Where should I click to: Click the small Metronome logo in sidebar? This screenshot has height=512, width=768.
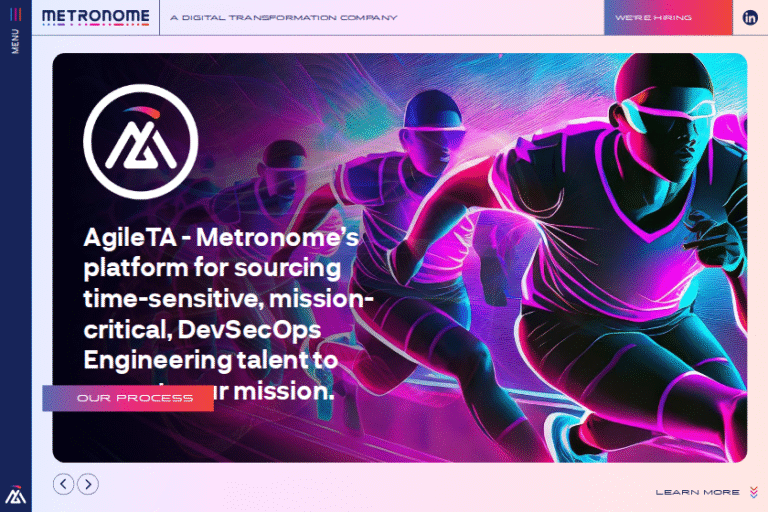(x=15, y=494)
